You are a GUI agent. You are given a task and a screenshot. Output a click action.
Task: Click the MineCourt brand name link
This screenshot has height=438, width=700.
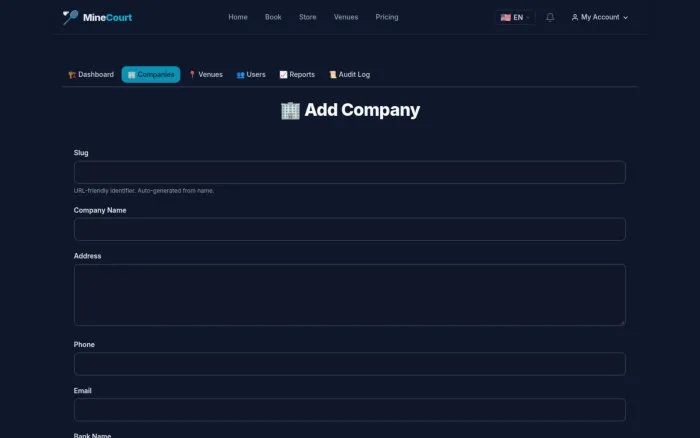pyautogui.click(x=107, y=17)
